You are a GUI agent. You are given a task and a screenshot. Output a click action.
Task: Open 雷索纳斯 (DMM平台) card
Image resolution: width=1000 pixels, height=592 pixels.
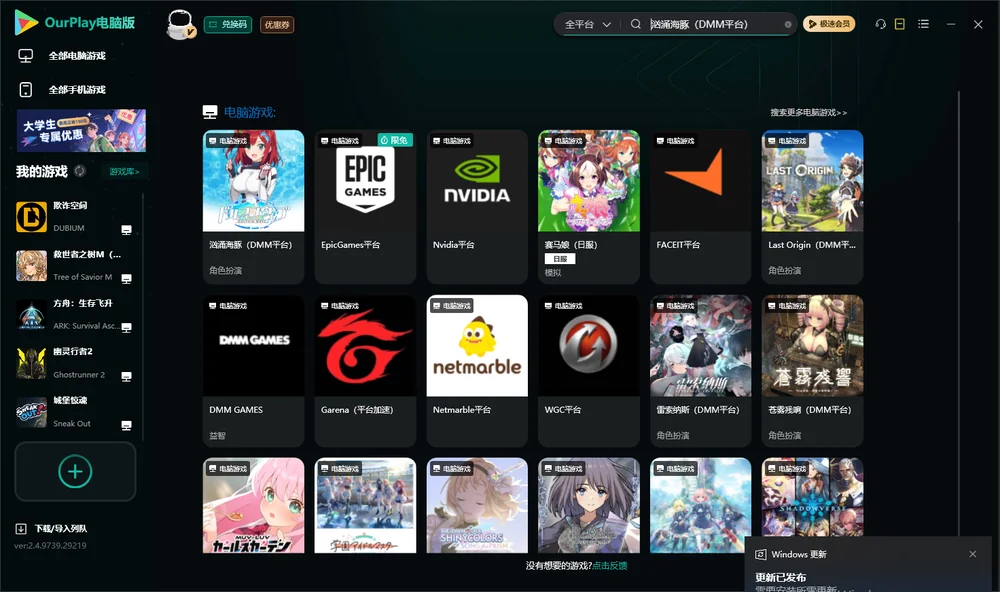pyautogui.click(x=700, y=371)
